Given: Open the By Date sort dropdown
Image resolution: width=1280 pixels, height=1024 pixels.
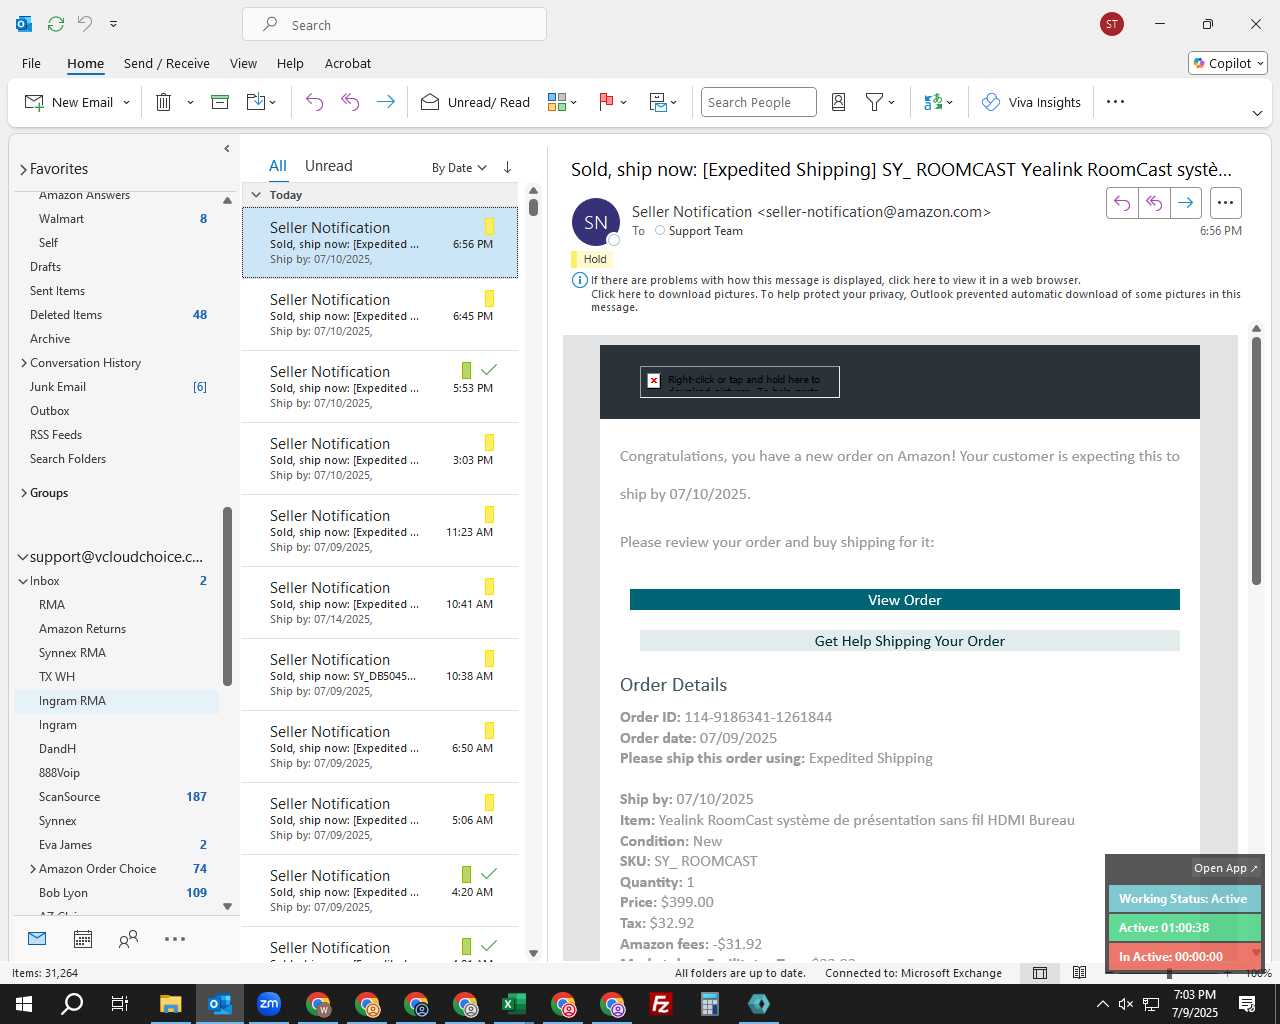Looking at the screenshot, I should coord(459,168).
